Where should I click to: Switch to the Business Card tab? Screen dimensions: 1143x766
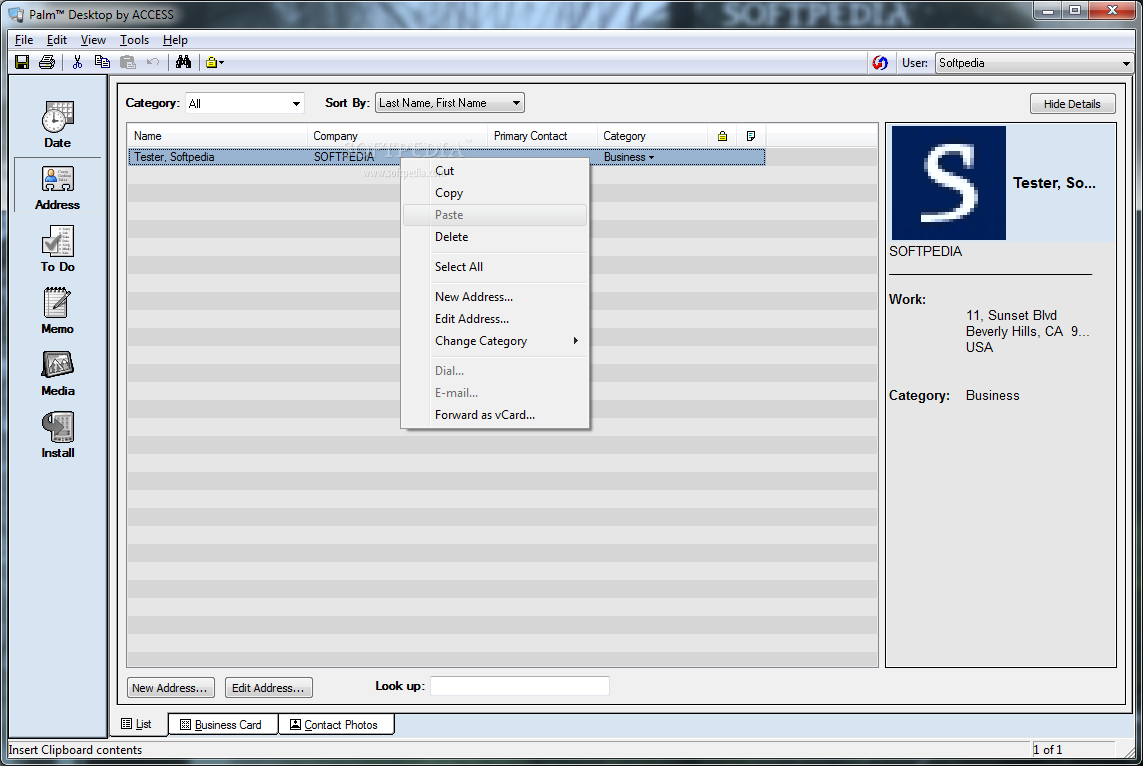[222, 724]
